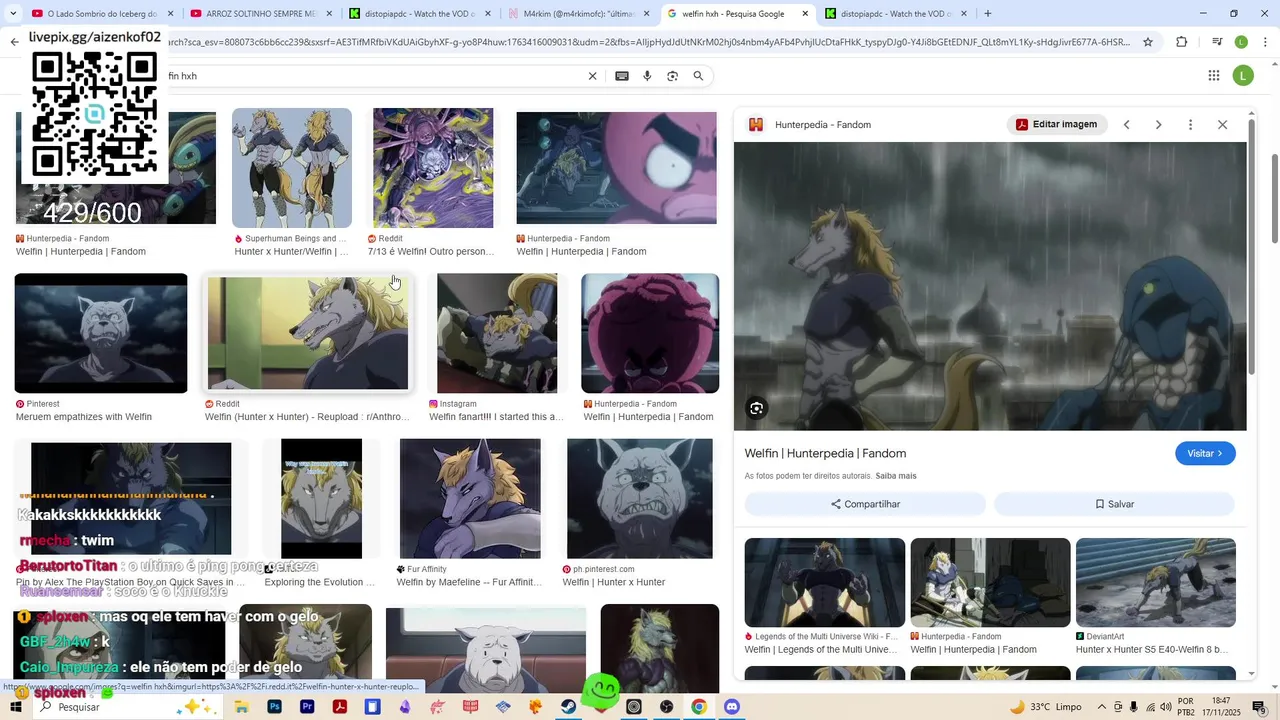Image resolution: width=1280 pixels, height=720 pixels.
Task: Open the volume control in system tray
Action: (x=1166, y=707)
